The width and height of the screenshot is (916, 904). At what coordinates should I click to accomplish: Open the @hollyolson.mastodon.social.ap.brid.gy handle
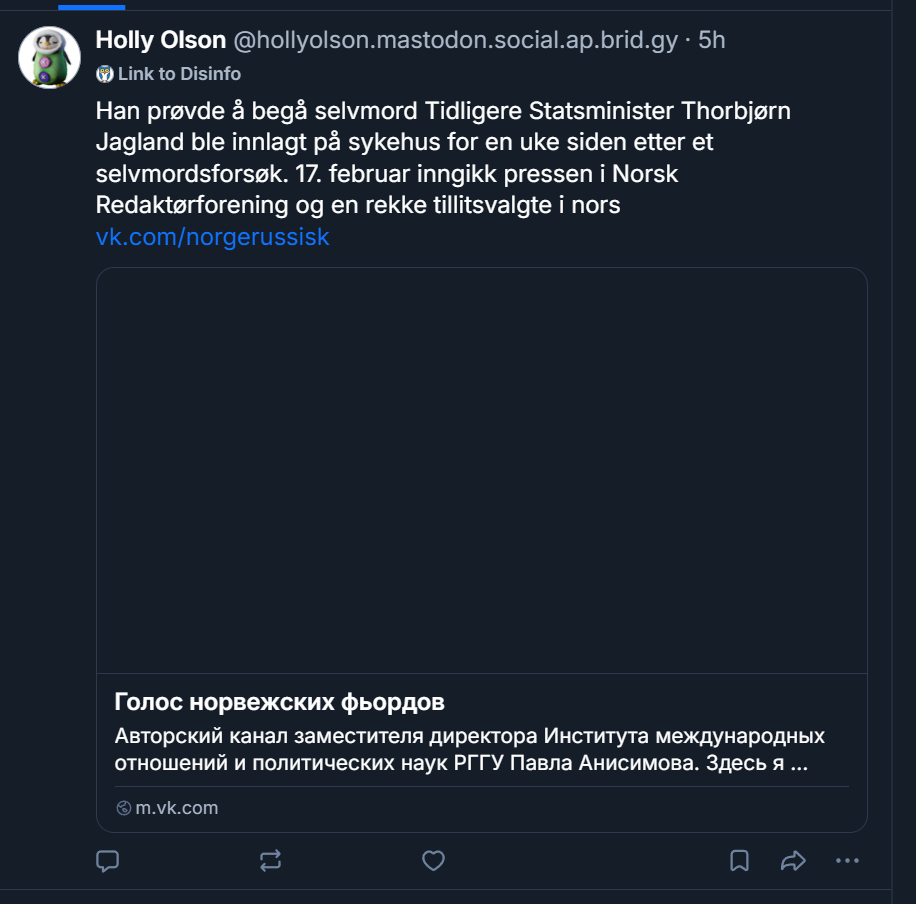click(455, 40)
